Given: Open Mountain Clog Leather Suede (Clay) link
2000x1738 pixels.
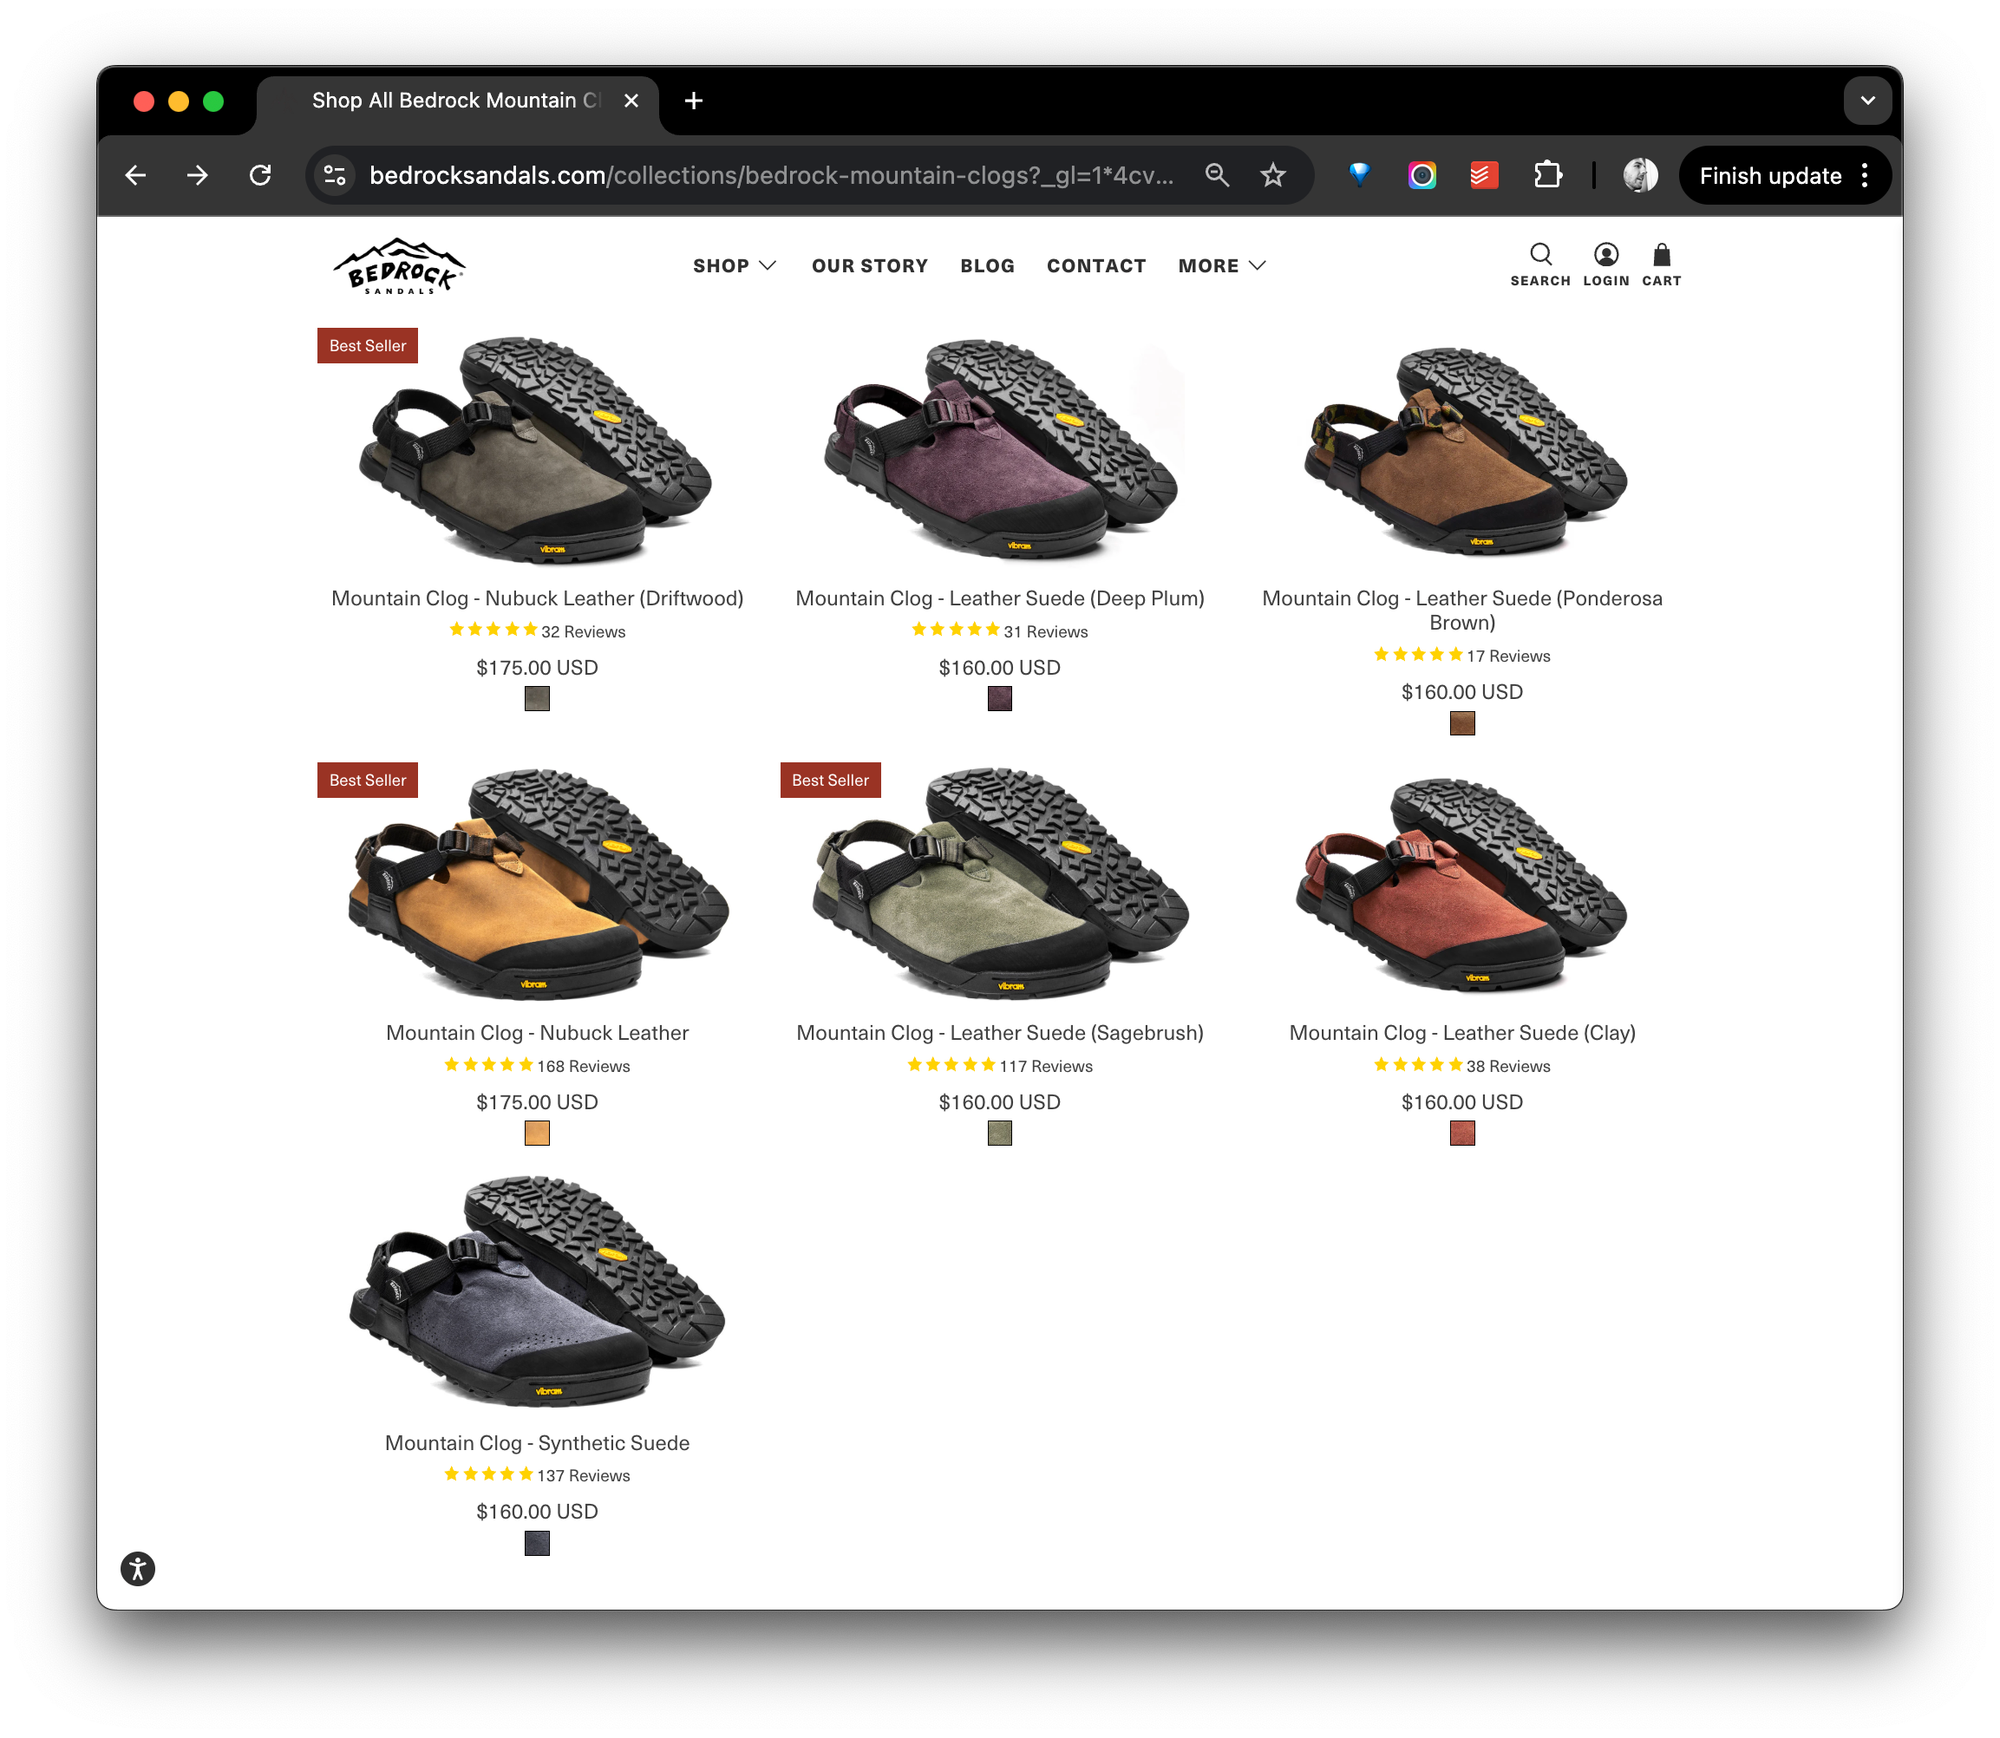Looking at the screenshot, I should coord(1462,1033).
